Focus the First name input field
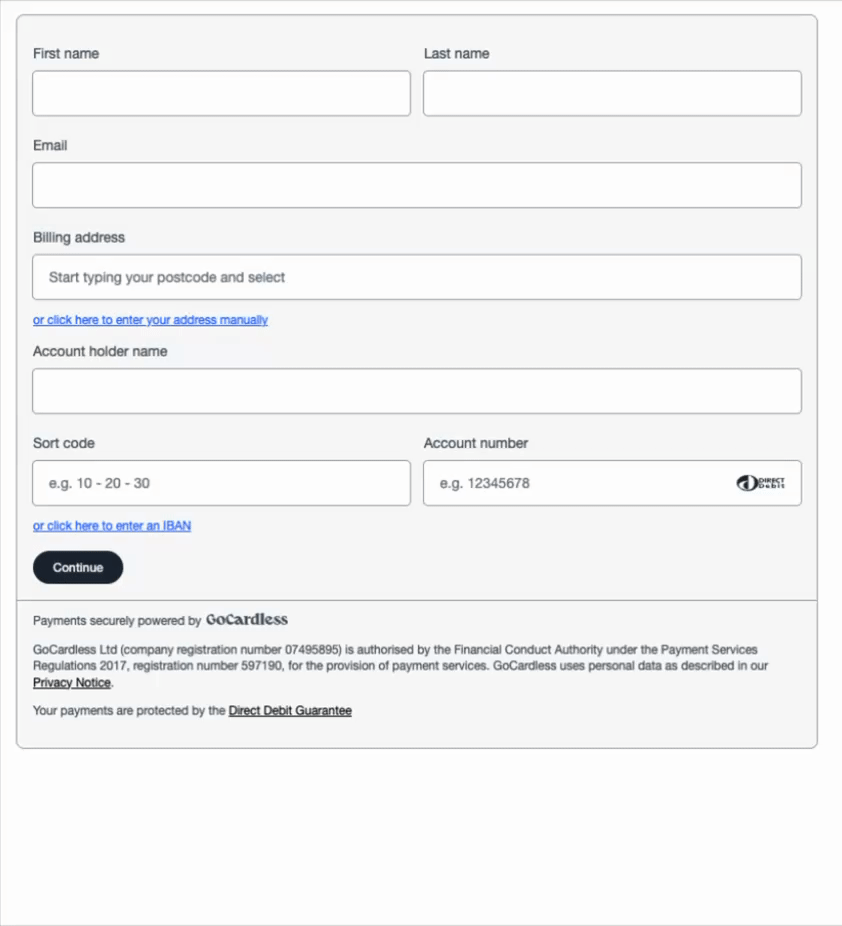This screenshot has height=926, width=842. (221, 93)
